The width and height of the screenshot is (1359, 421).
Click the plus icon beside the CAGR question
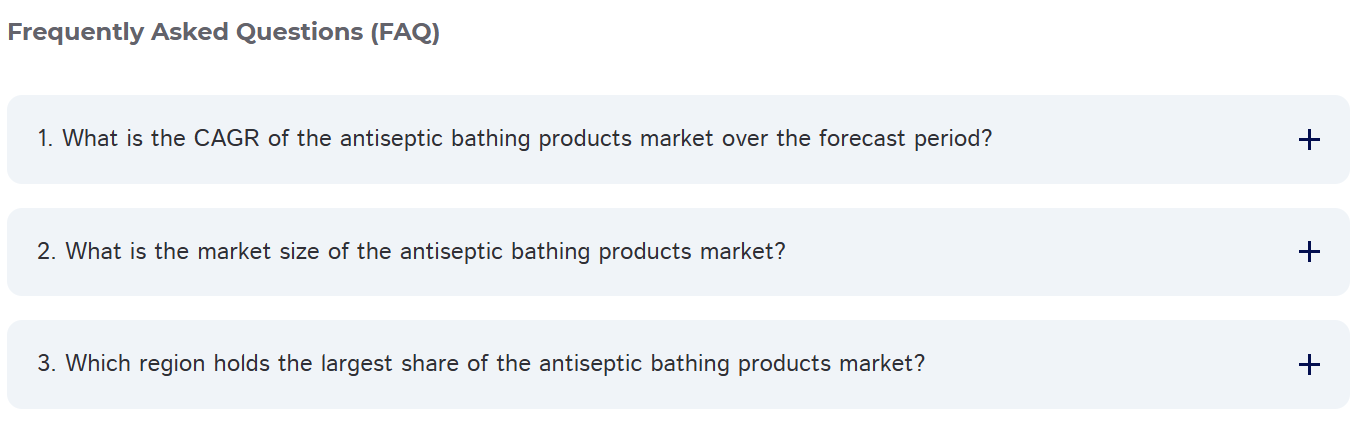(1308, 140)
